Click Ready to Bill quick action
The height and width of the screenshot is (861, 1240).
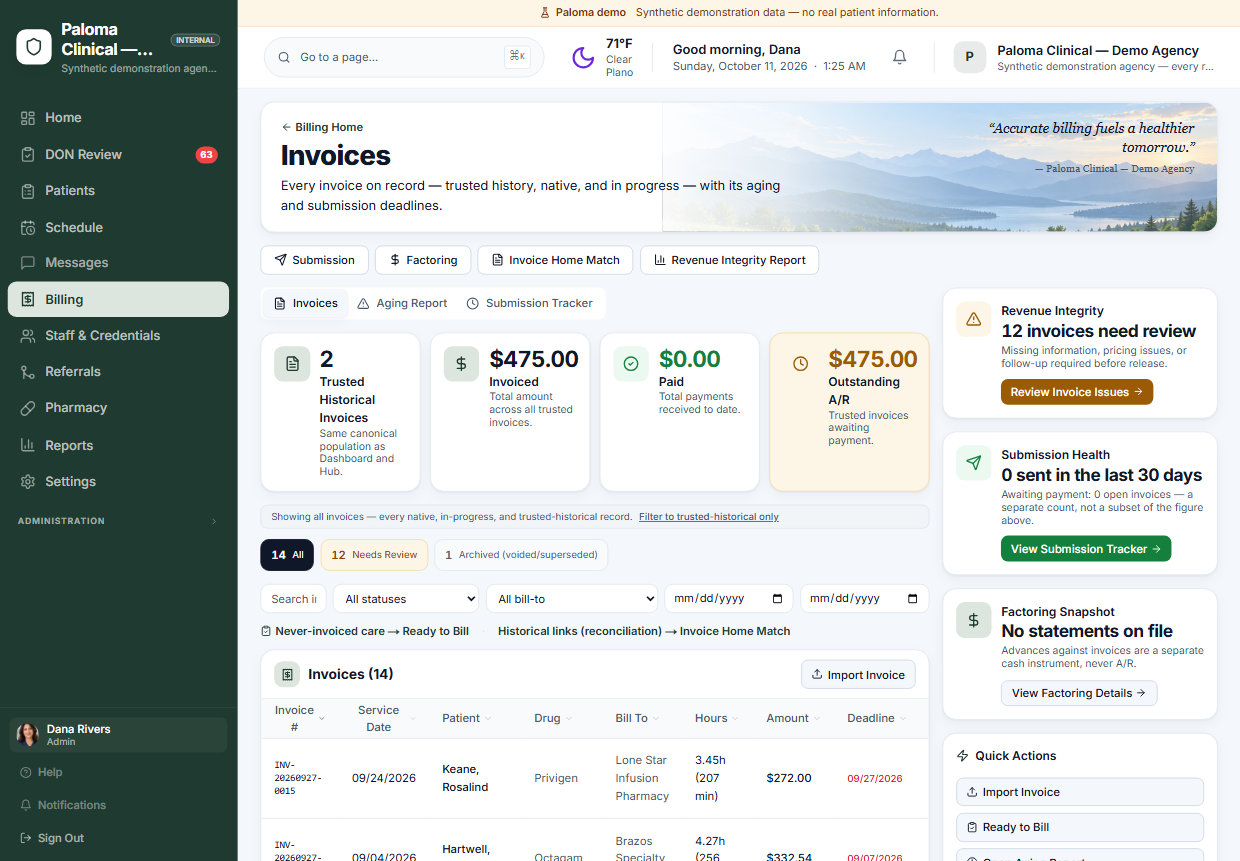point(1080,827)
